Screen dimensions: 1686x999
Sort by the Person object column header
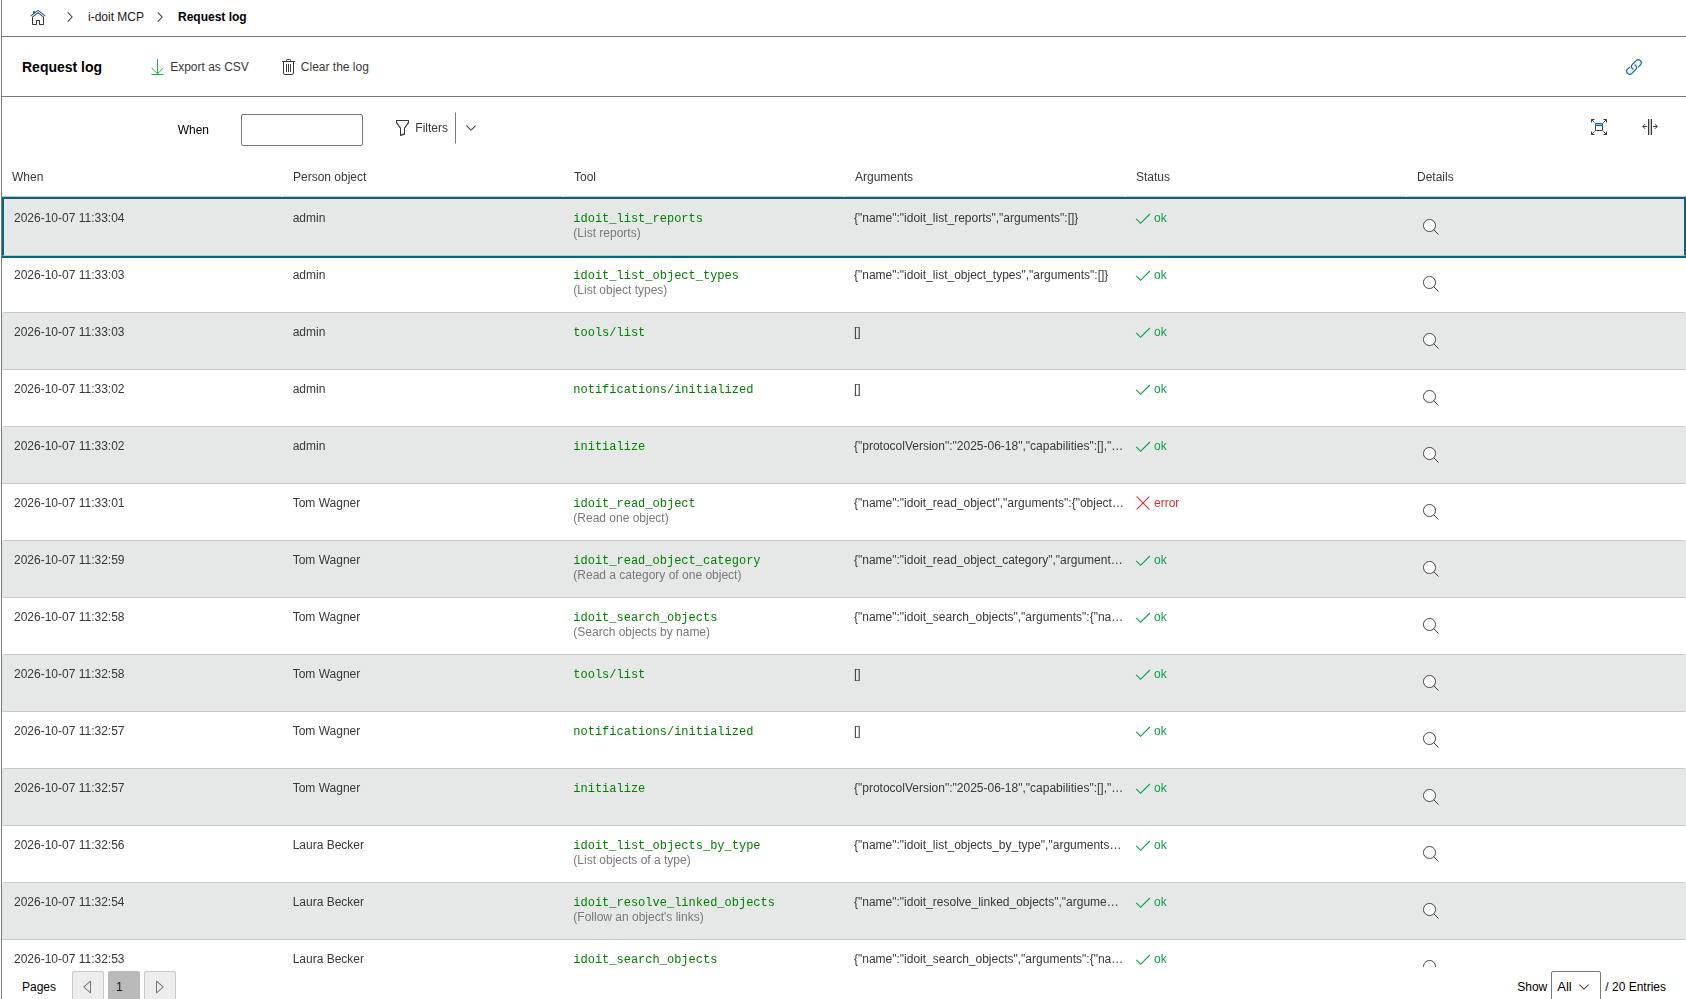(x=330, y=177)
